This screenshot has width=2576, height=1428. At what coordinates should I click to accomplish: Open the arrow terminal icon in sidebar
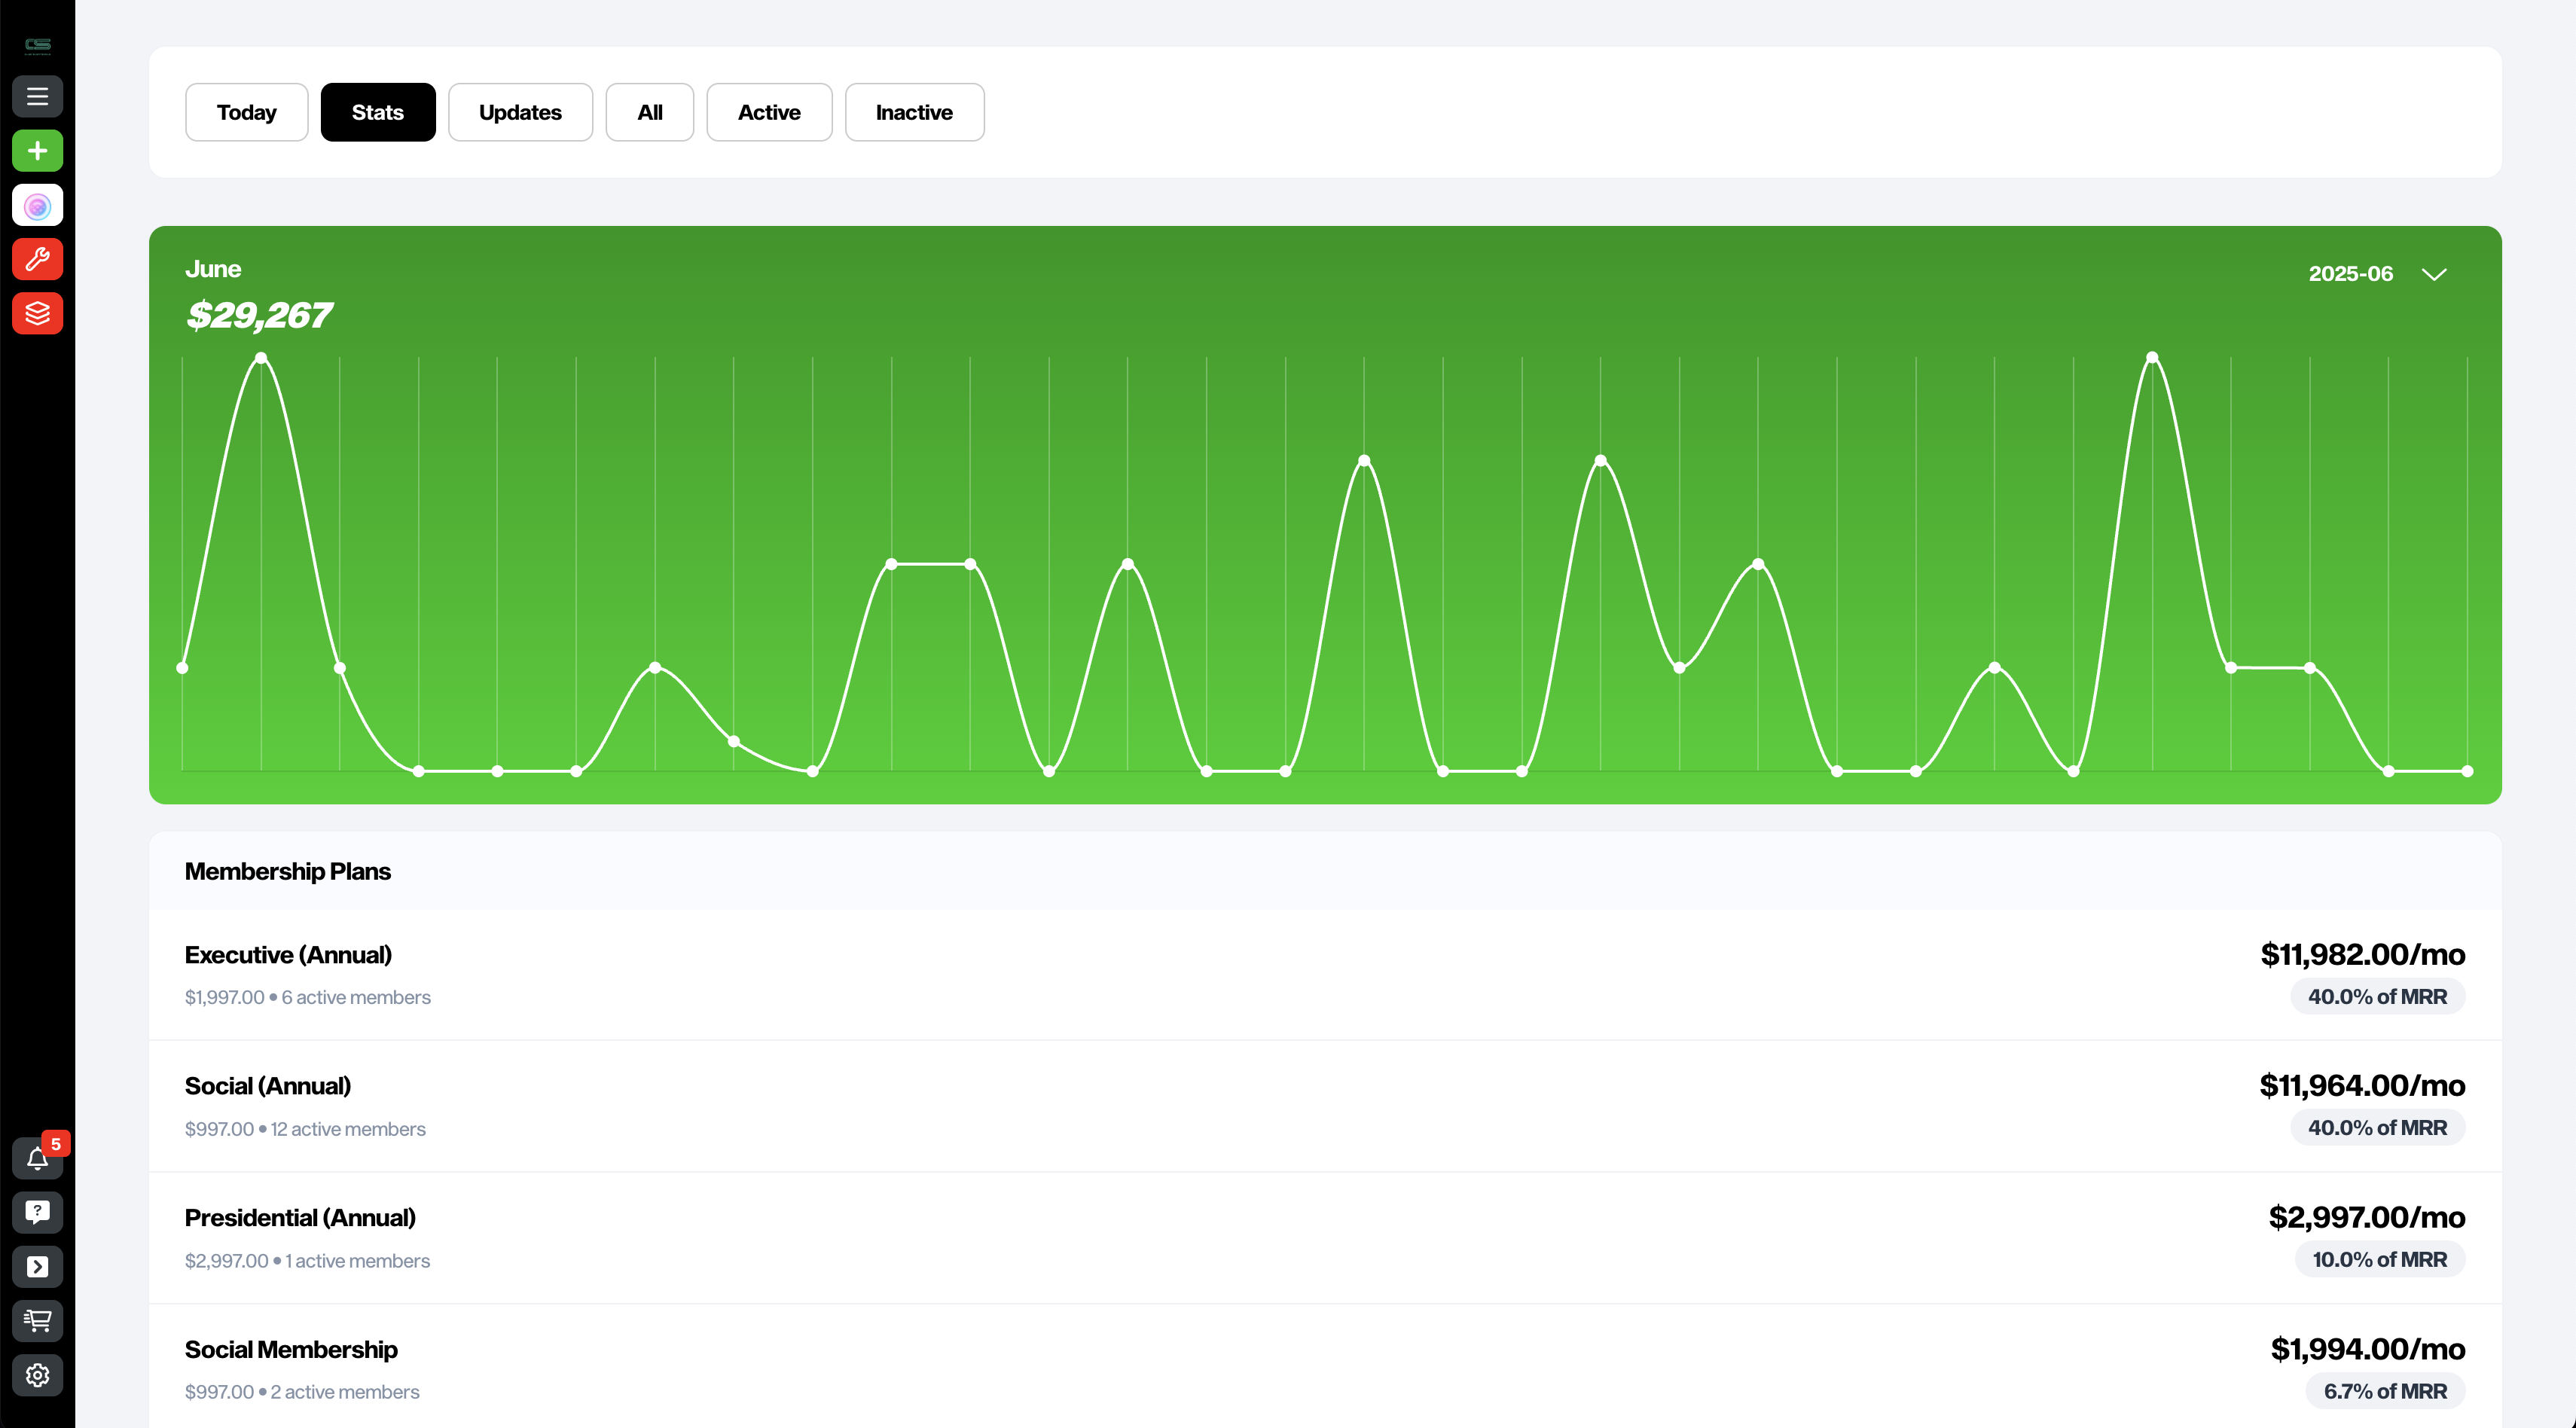coord(37,1267)
